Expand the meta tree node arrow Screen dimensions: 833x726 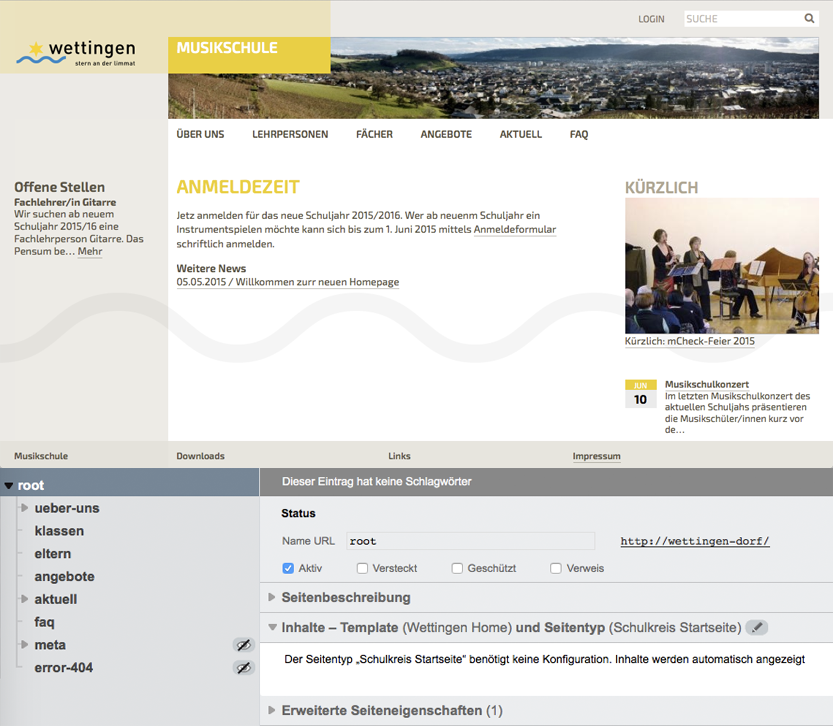(x=24, y=645)
